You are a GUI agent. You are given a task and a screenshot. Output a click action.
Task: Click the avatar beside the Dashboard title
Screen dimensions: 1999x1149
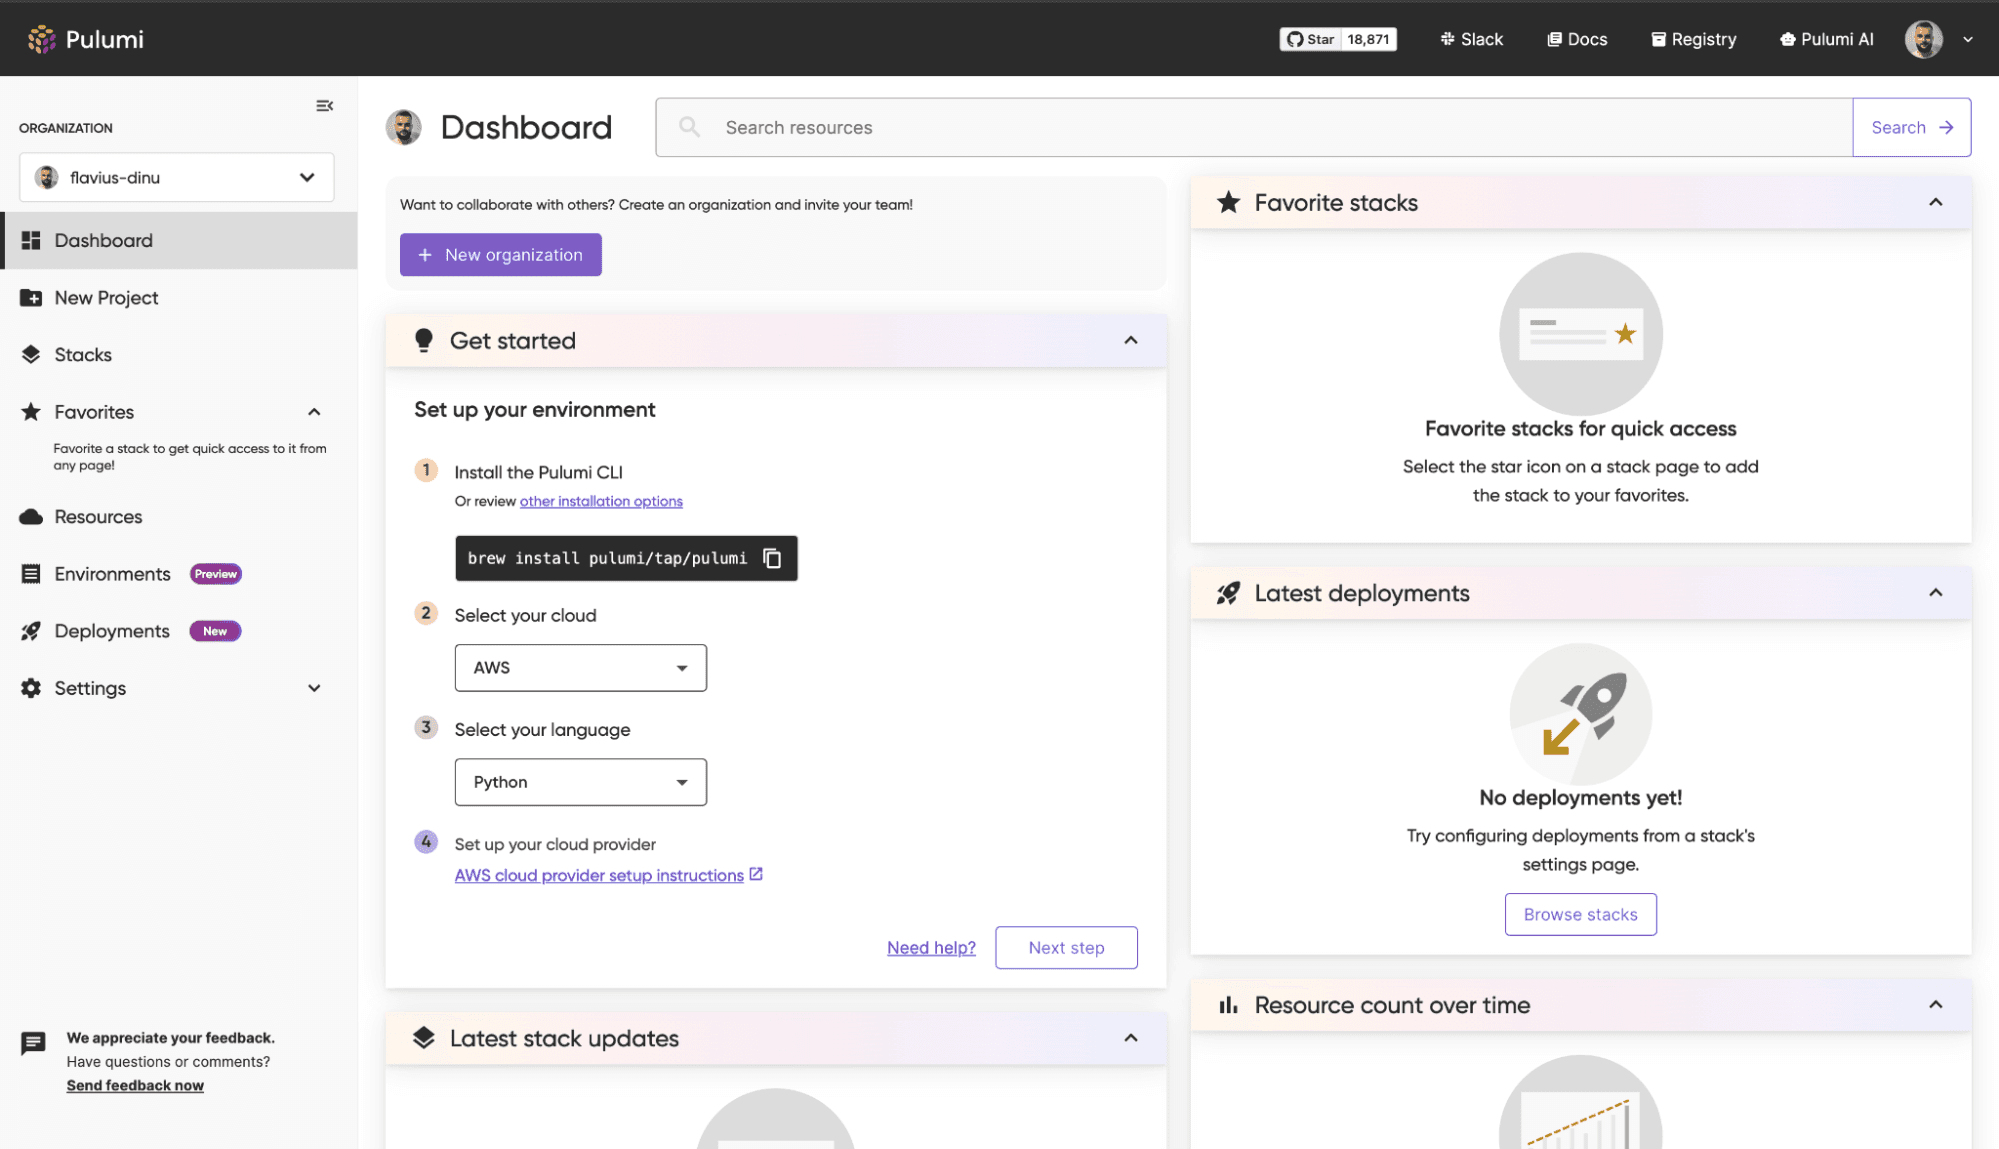(404, 127)
